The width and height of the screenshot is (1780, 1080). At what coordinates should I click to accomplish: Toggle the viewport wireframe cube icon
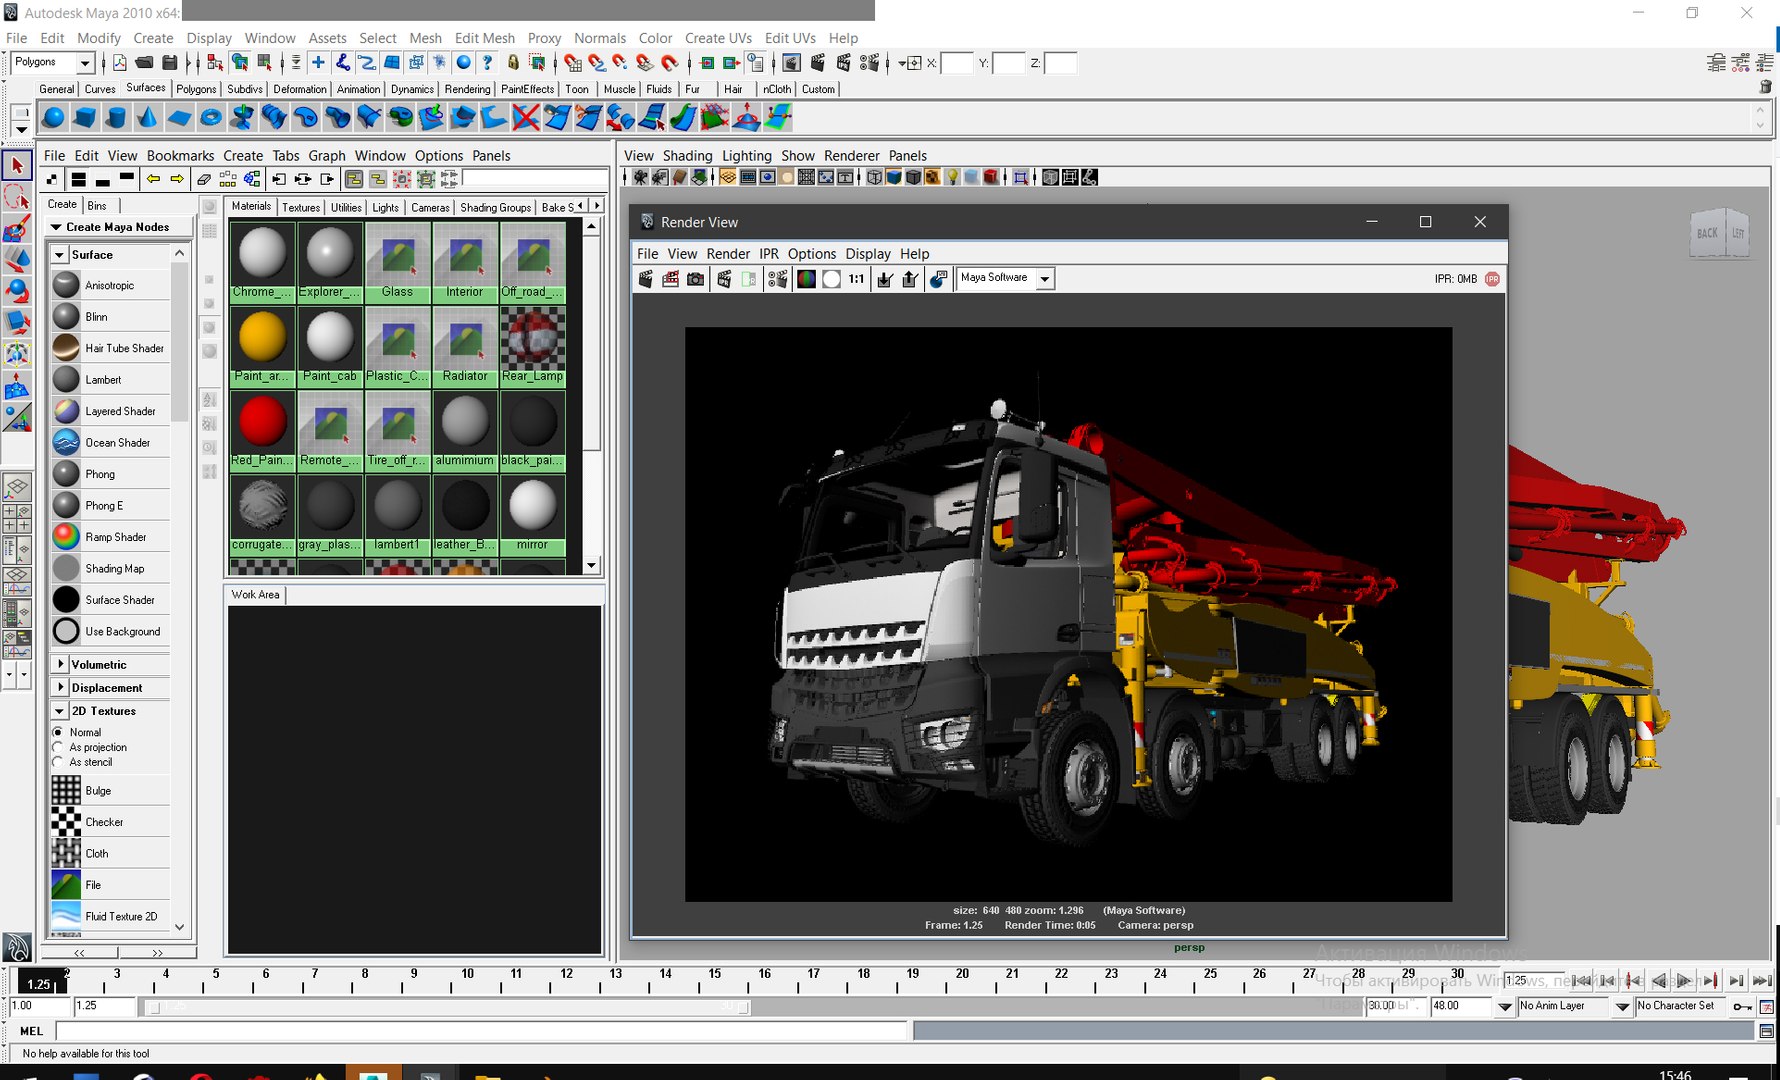click(875, 177)
